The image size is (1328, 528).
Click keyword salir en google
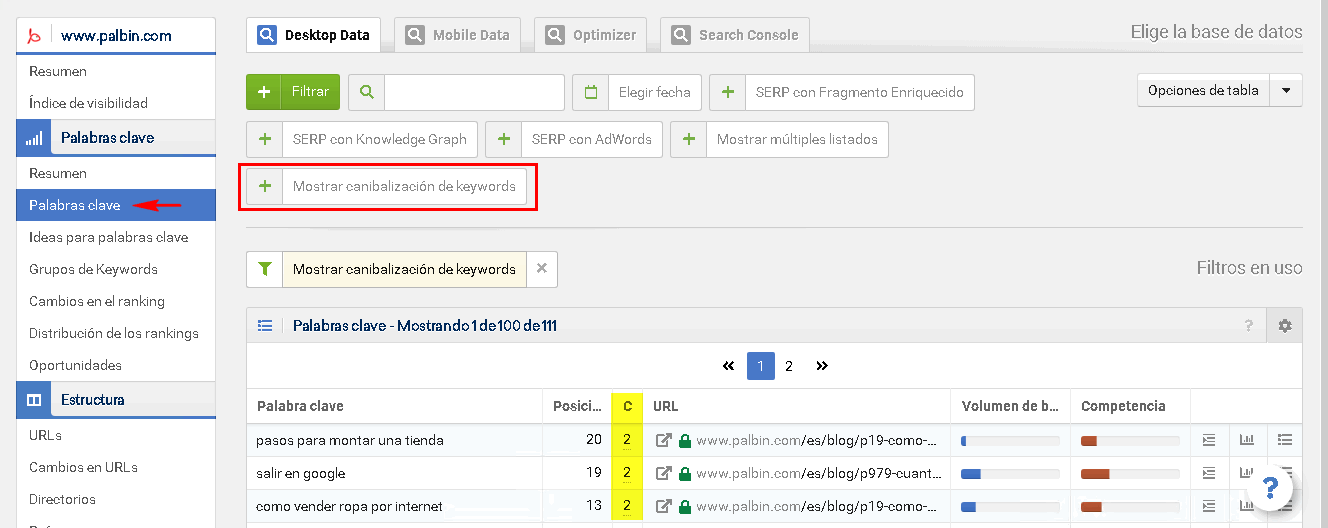pyautogui.click(x=300, y=473)
